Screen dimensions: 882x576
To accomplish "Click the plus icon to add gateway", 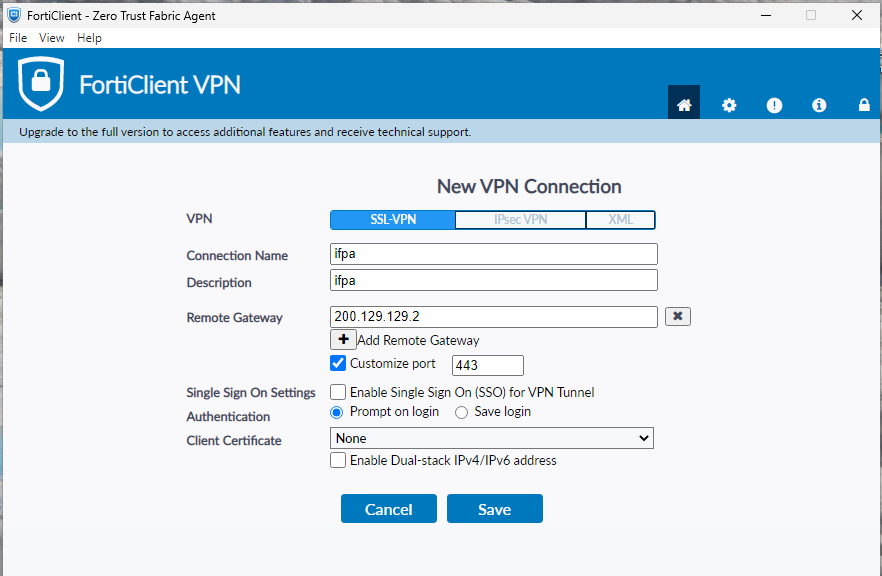I will (x=343, y=340).
